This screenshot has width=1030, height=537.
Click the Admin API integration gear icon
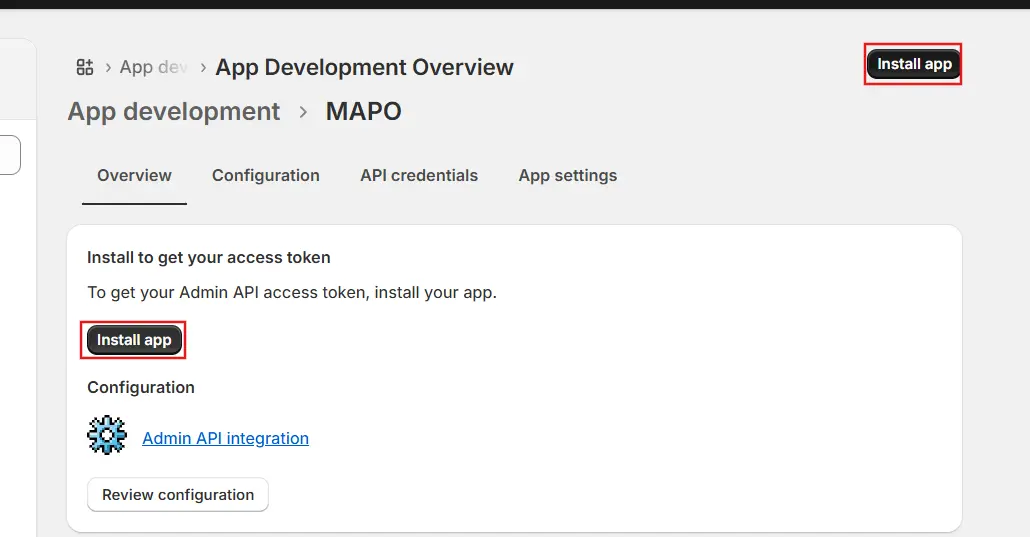click(x=107, y=436)
